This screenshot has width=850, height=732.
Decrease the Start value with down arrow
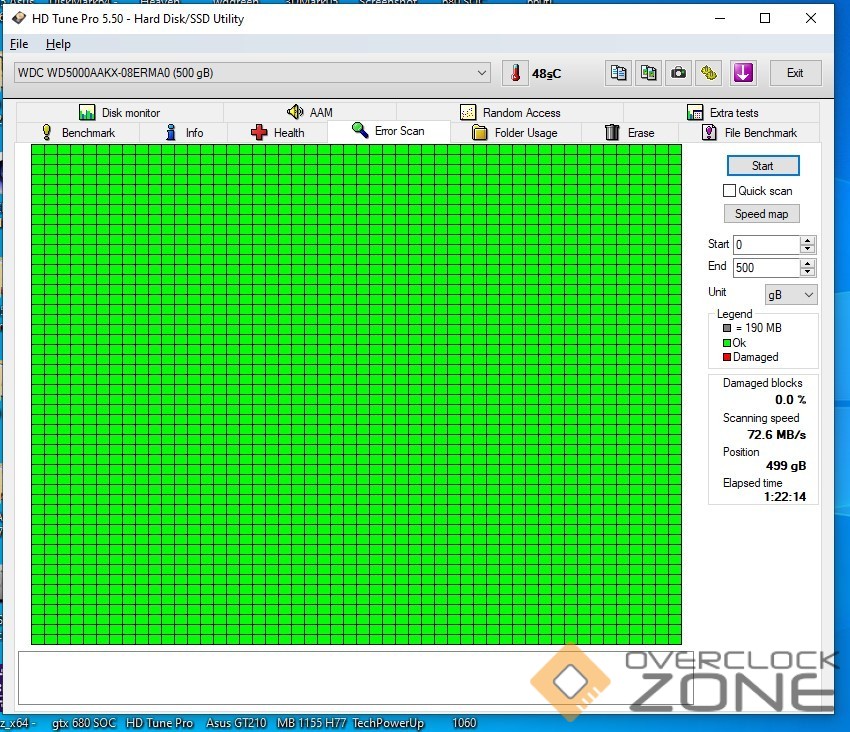(x=808, y=249)
